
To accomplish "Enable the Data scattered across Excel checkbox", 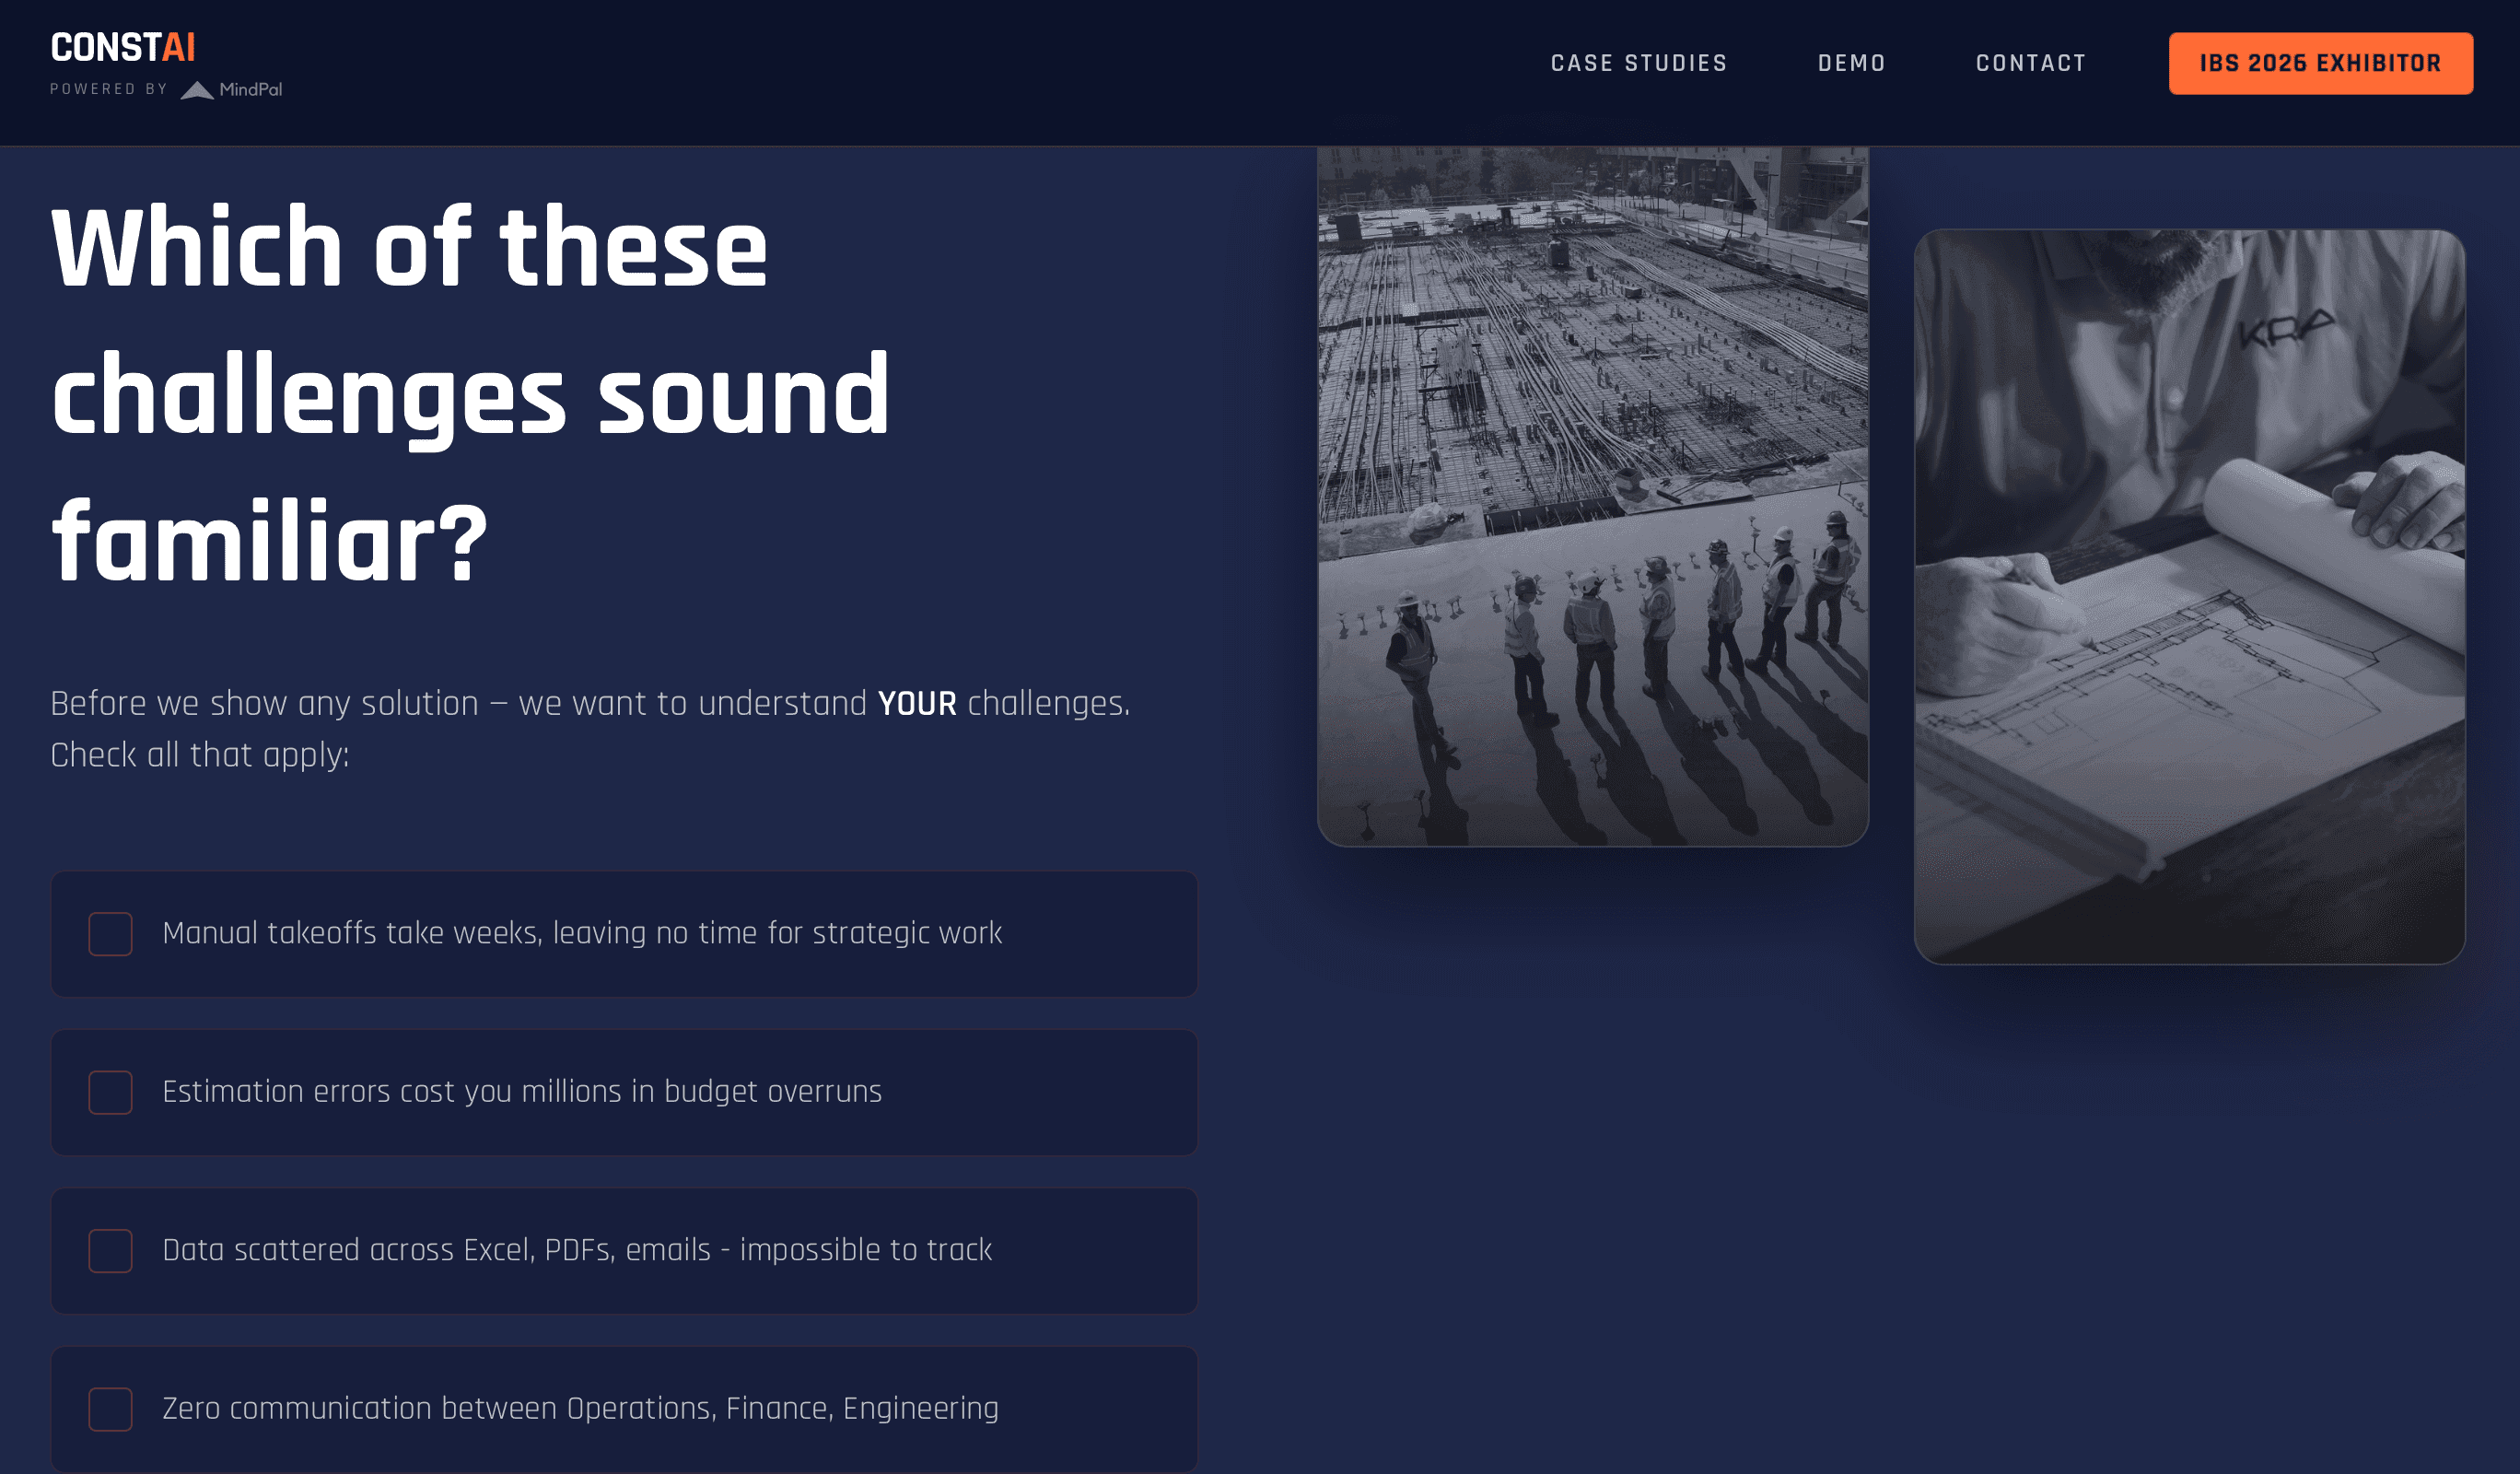I will coord(110,1250).
